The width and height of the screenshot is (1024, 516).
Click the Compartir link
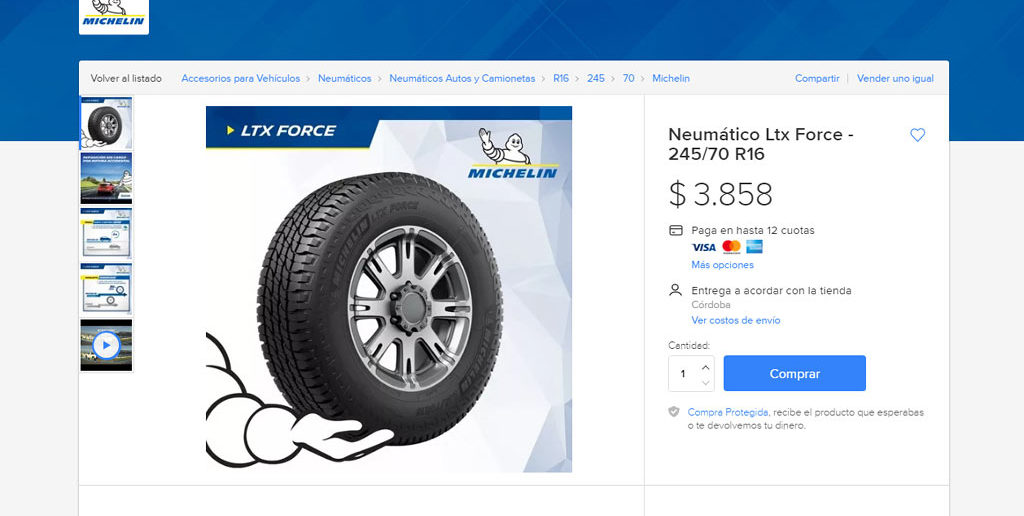click(x=817, y=78)
